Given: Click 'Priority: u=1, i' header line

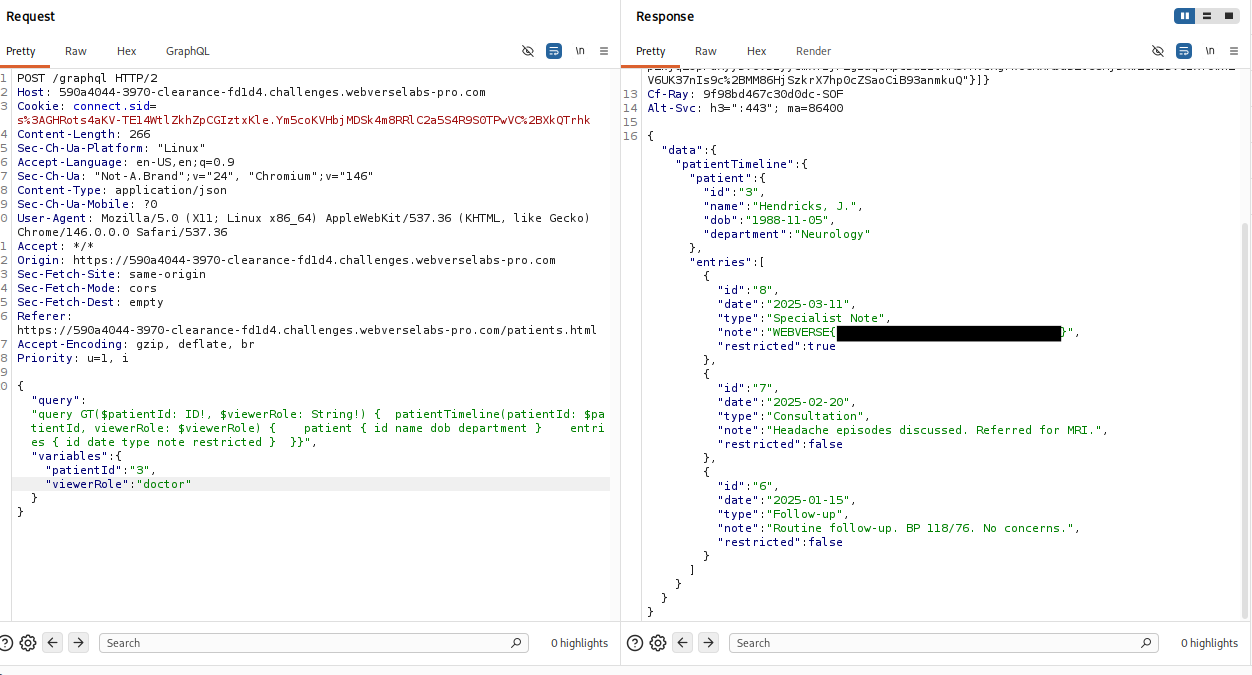Looking at the screenshot, I should (x=73, y=358).
